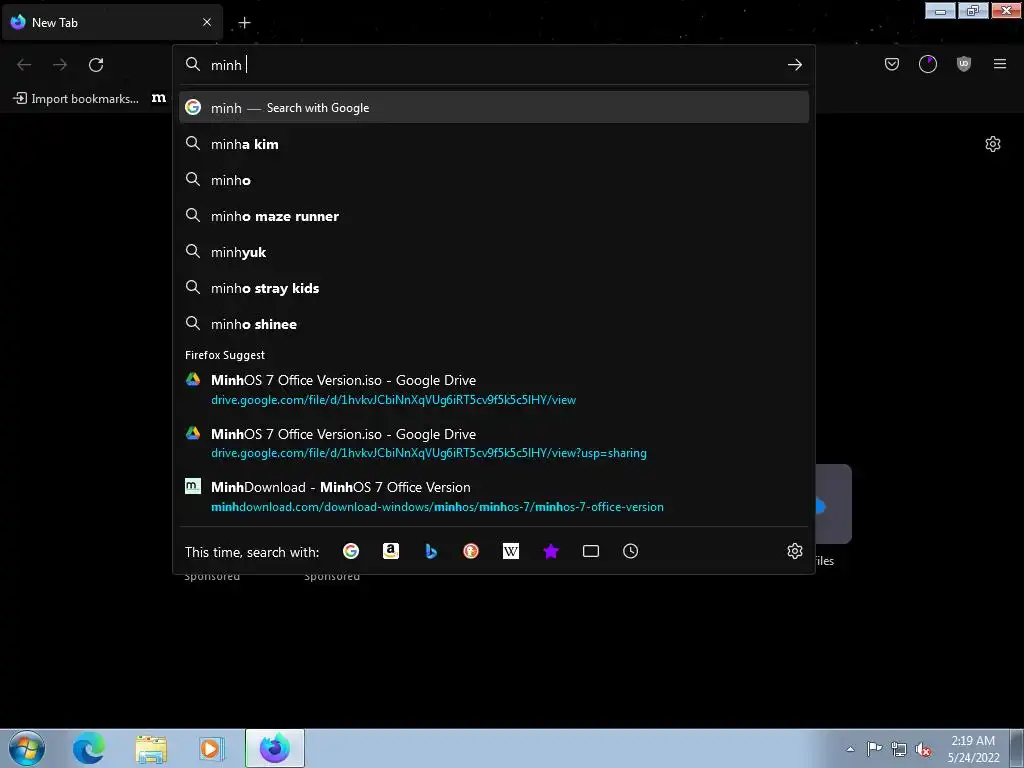
Task: Open search settings gear in dropdown
Action: point(794,551)
